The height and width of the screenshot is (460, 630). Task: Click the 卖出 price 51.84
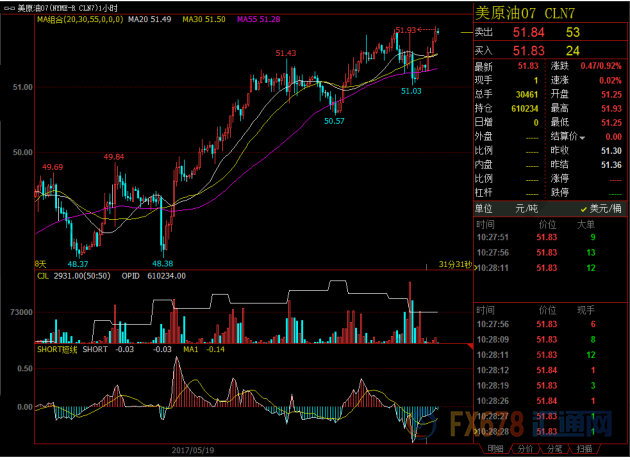pos(528,32)
